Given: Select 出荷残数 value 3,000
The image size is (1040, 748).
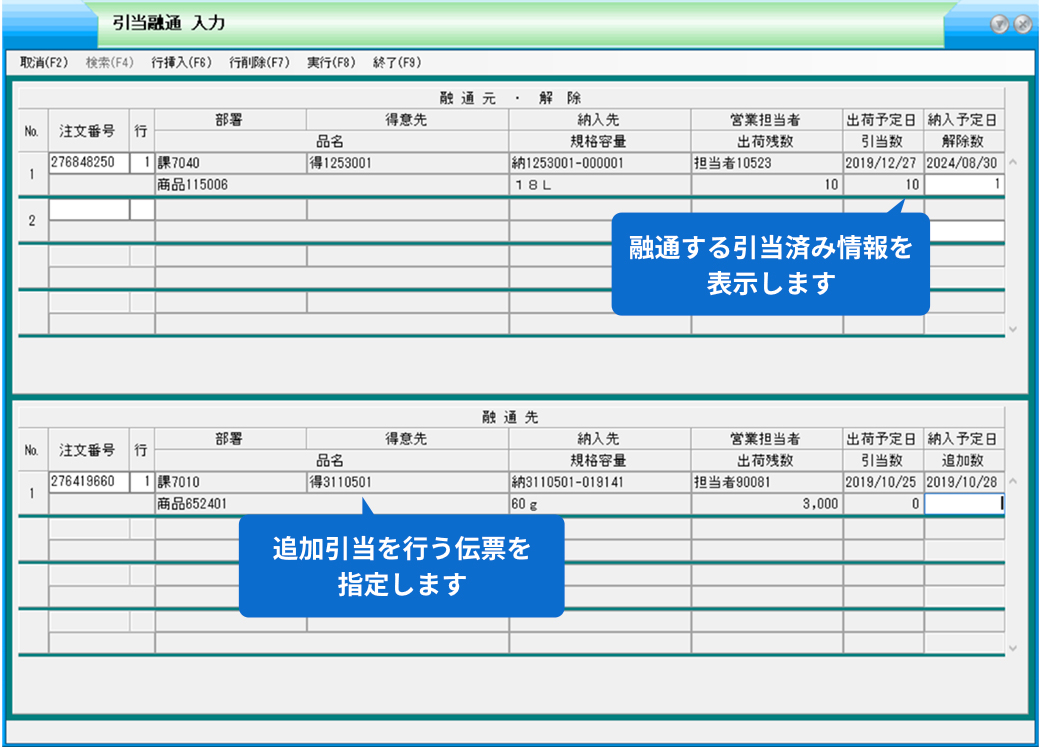Looking at the screenshot, I should 767,504.
